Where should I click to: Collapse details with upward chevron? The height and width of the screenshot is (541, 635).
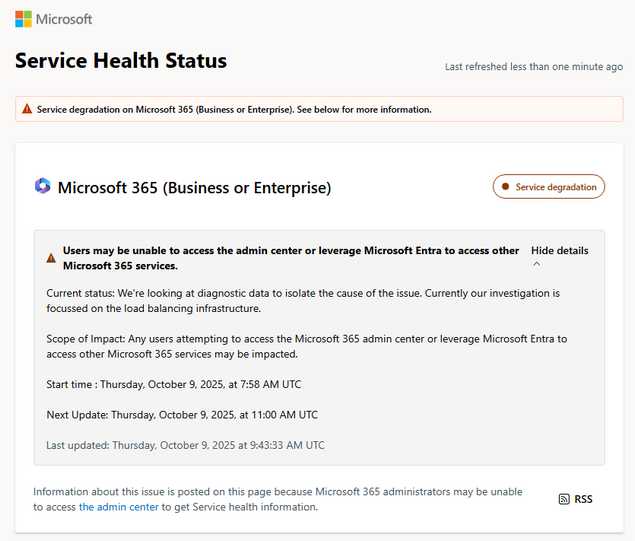click(537, 264)
